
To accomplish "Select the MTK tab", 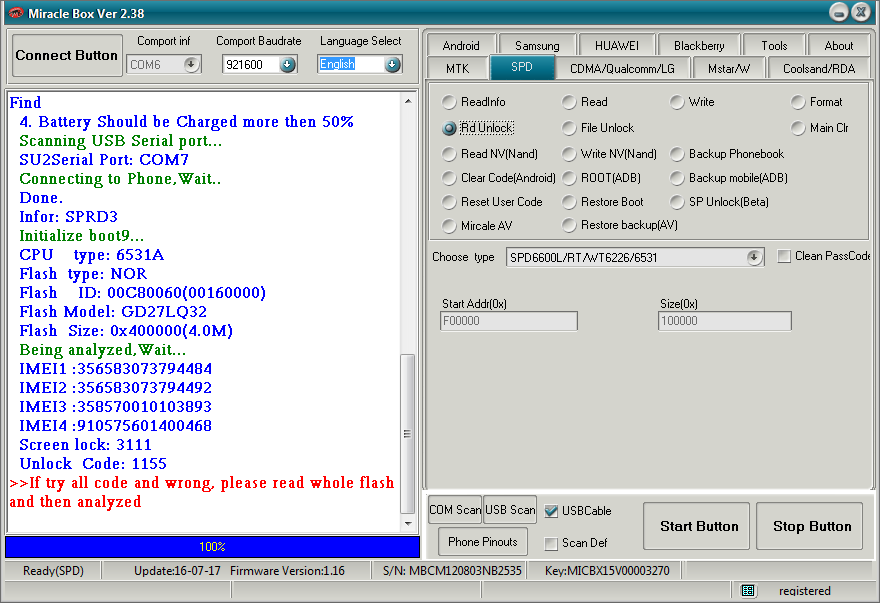I will point(457,68).
